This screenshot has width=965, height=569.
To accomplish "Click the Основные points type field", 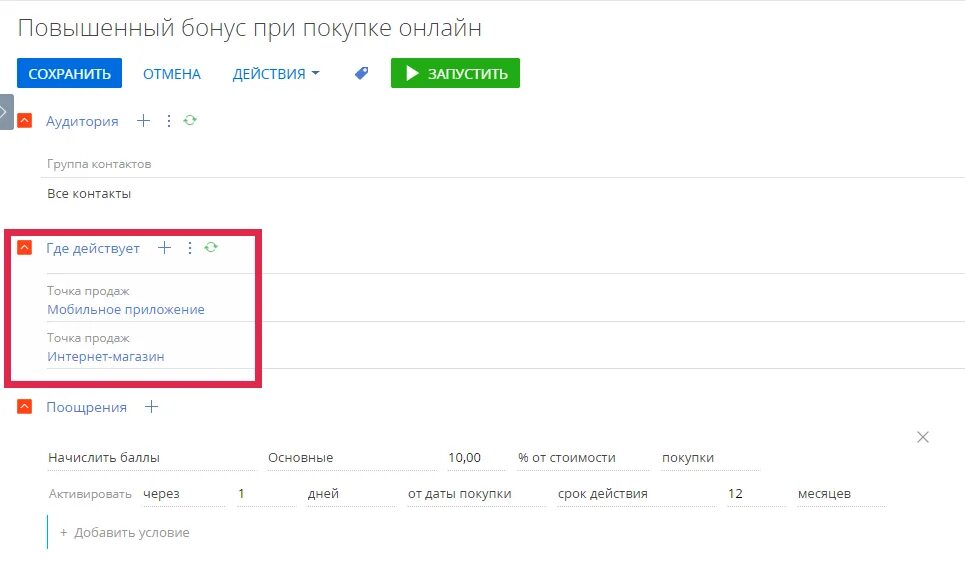I will tap(351, 458).
